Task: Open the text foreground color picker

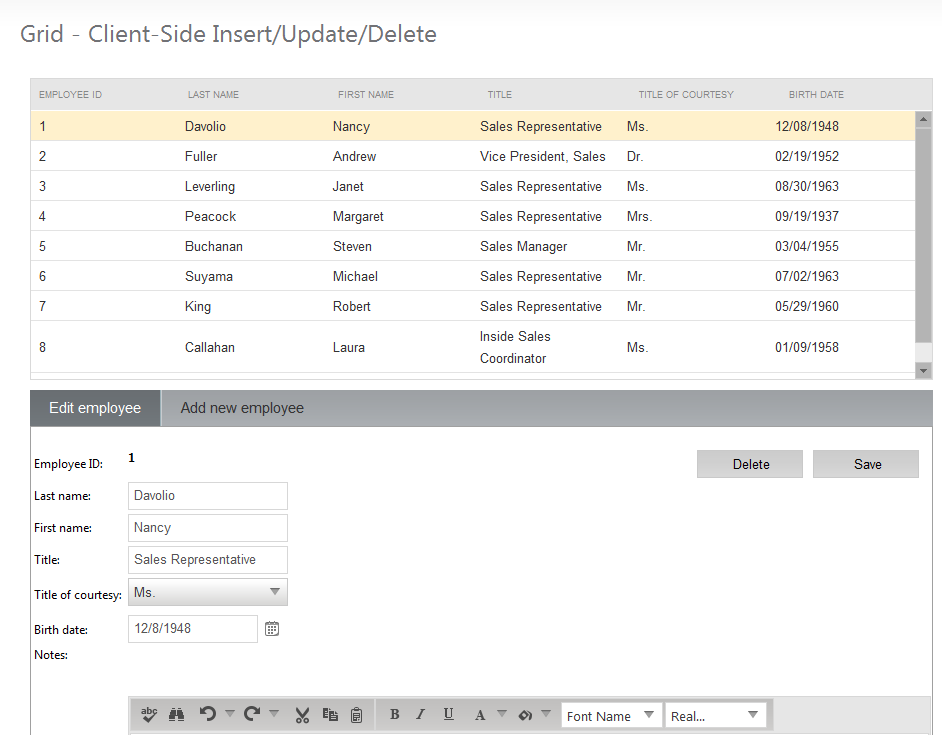Action: pos(480,715)
